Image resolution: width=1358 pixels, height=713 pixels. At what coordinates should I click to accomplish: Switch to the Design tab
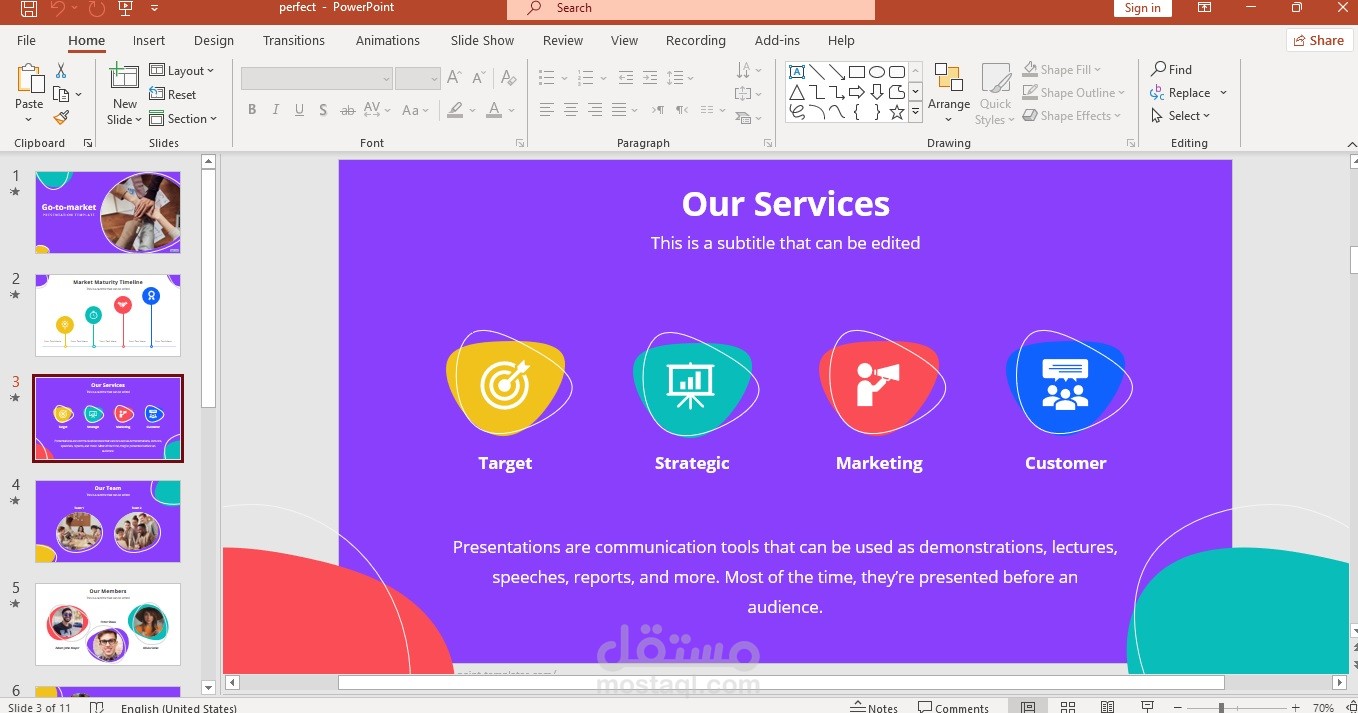click(214, 41)
